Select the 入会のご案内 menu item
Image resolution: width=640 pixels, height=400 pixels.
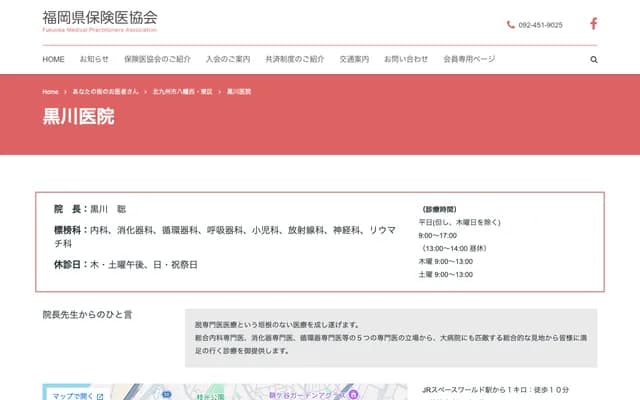pos(228,60)
